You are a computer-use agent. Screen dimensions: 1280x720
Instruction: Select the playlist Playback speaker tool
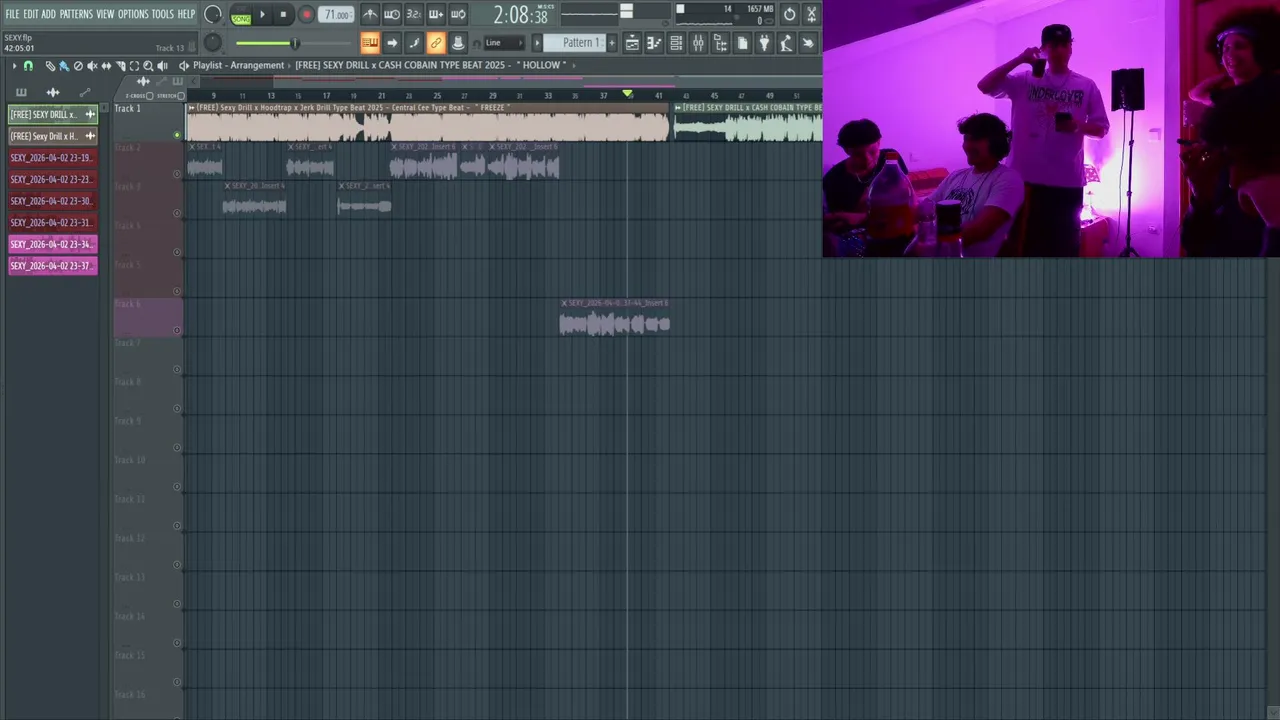click(162, 66)
